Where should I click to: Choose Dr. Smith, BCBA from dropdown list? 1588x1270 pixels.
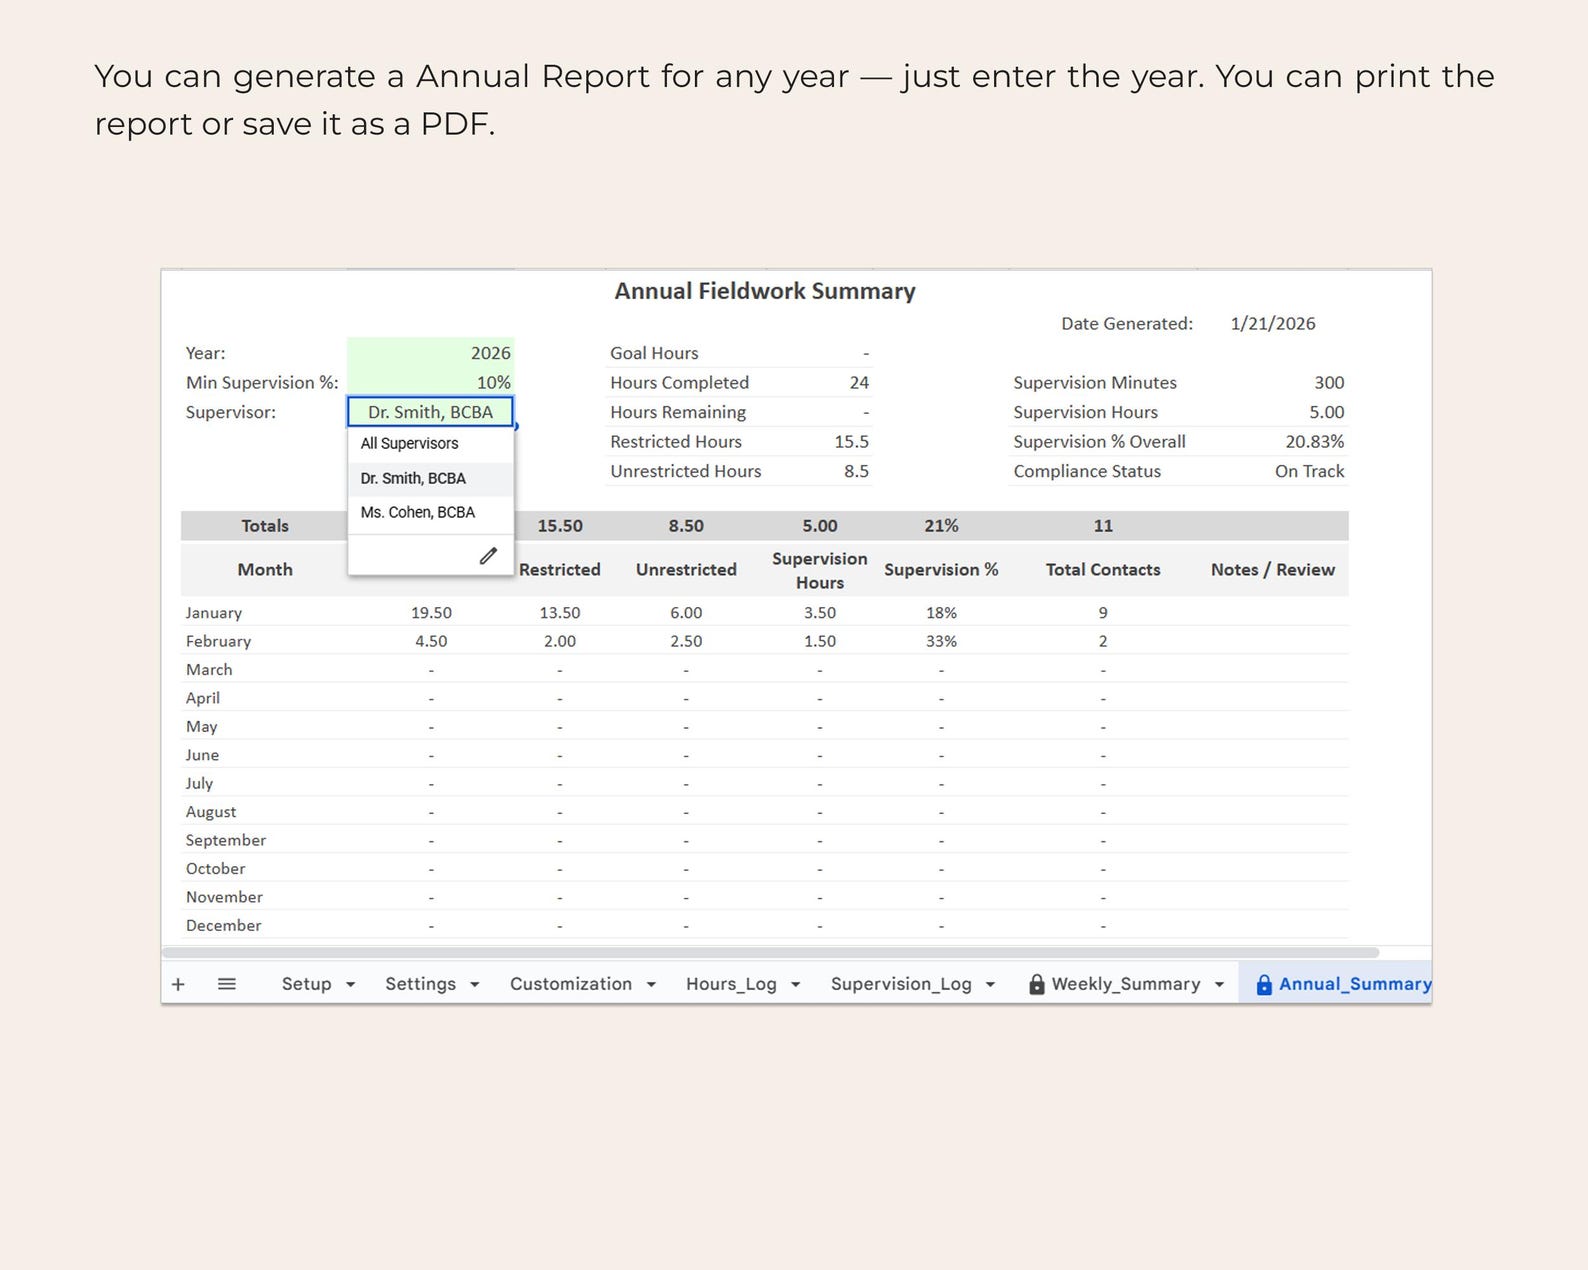click(x=431, y=478)
